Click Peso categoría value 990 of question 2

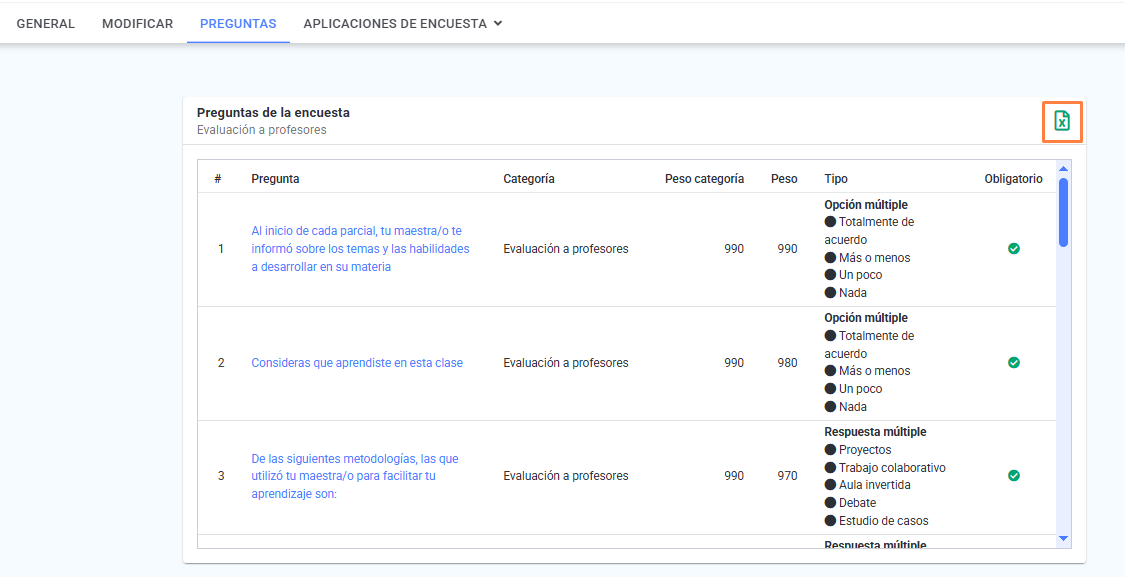tap(734, 363)
